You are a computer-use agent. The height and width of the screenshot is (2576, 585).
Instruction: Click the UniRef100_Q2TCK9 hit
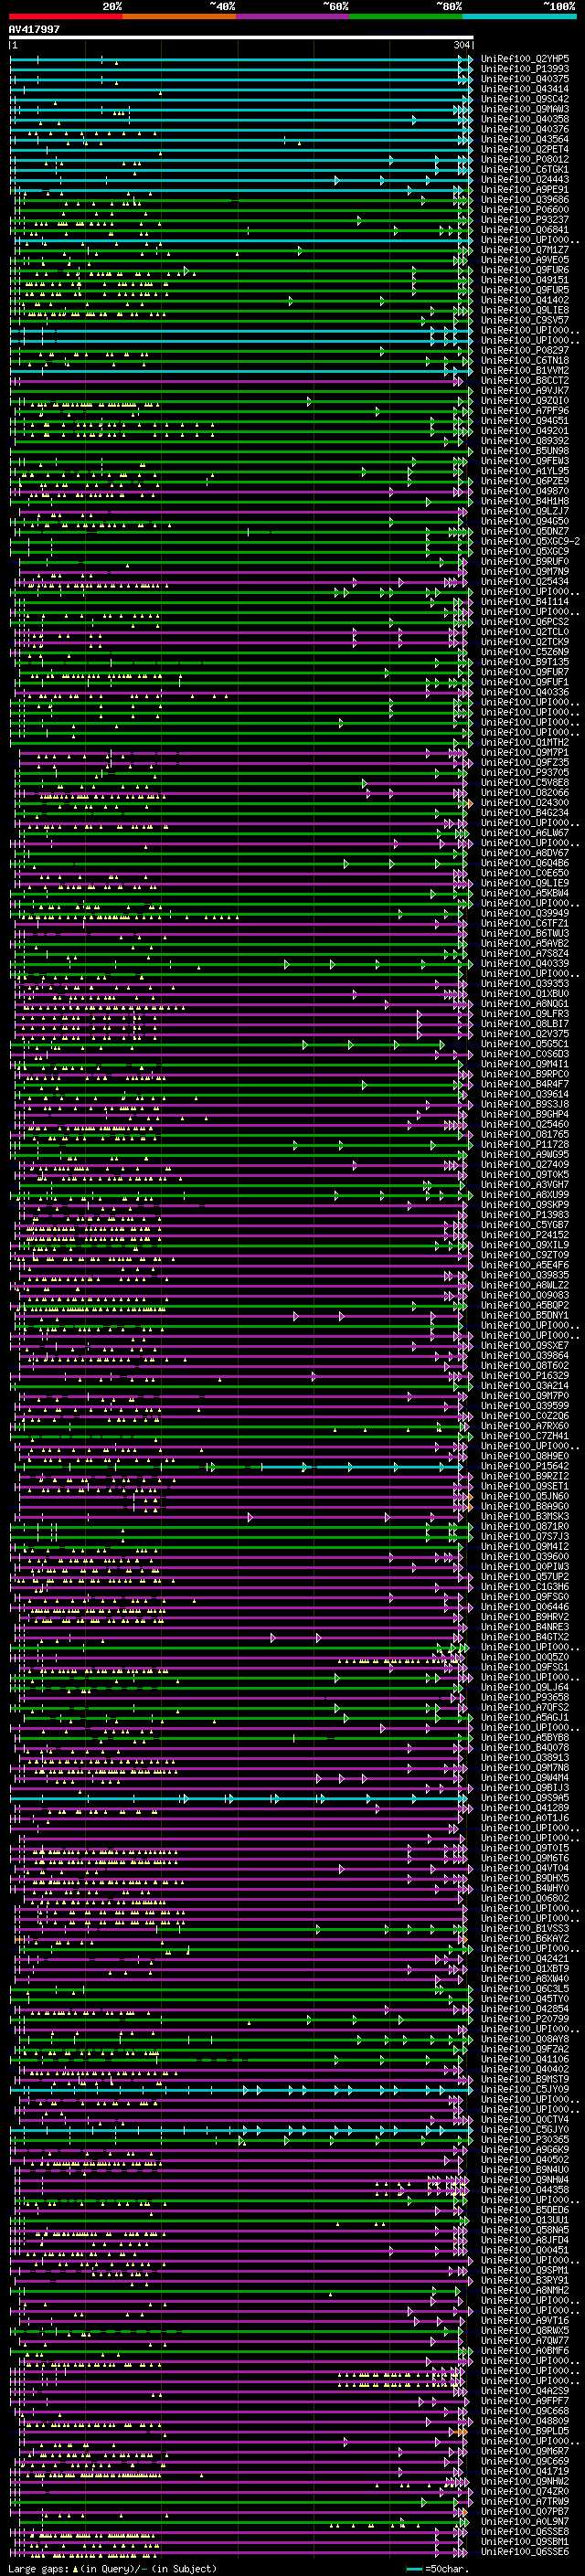(x=525, y=642)
